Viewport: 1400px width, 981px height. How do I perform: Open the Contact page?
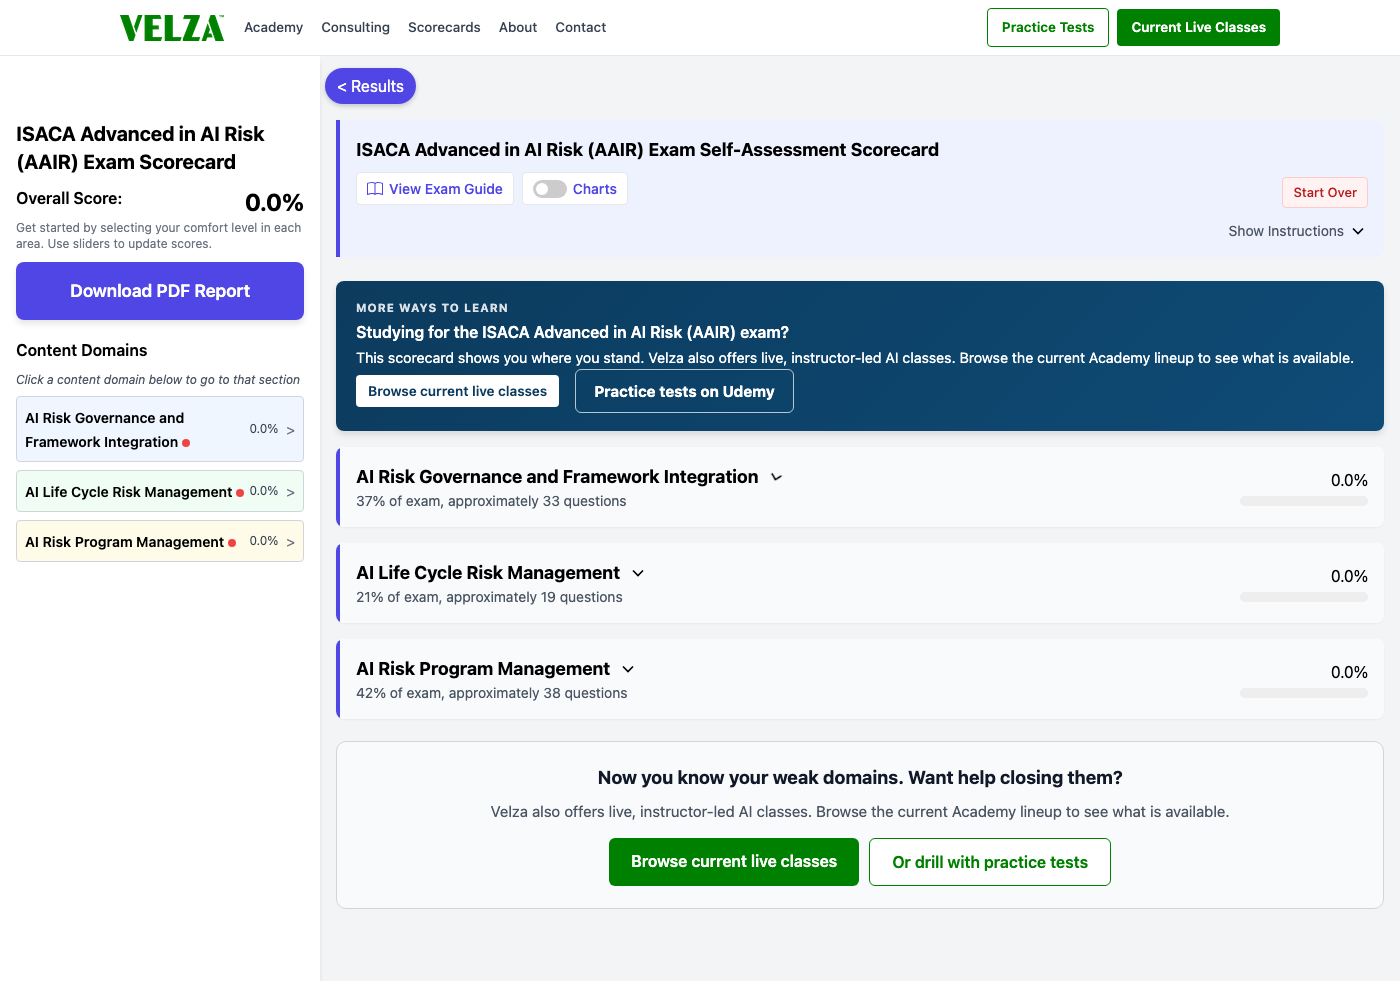[x=581, y=28]
